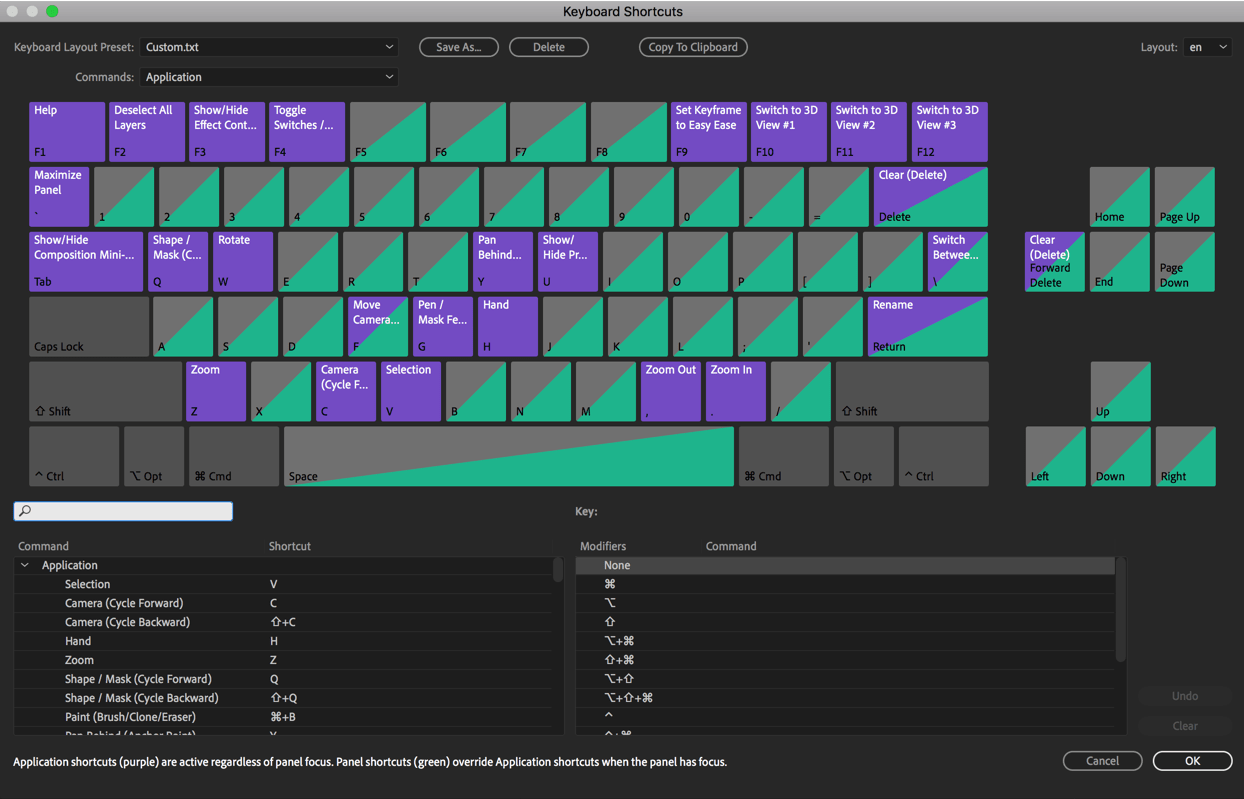Screen dimensions: 1244x799
Task: Select Camera (Cycle Forward) command row
Action: (x=124, y=603)
